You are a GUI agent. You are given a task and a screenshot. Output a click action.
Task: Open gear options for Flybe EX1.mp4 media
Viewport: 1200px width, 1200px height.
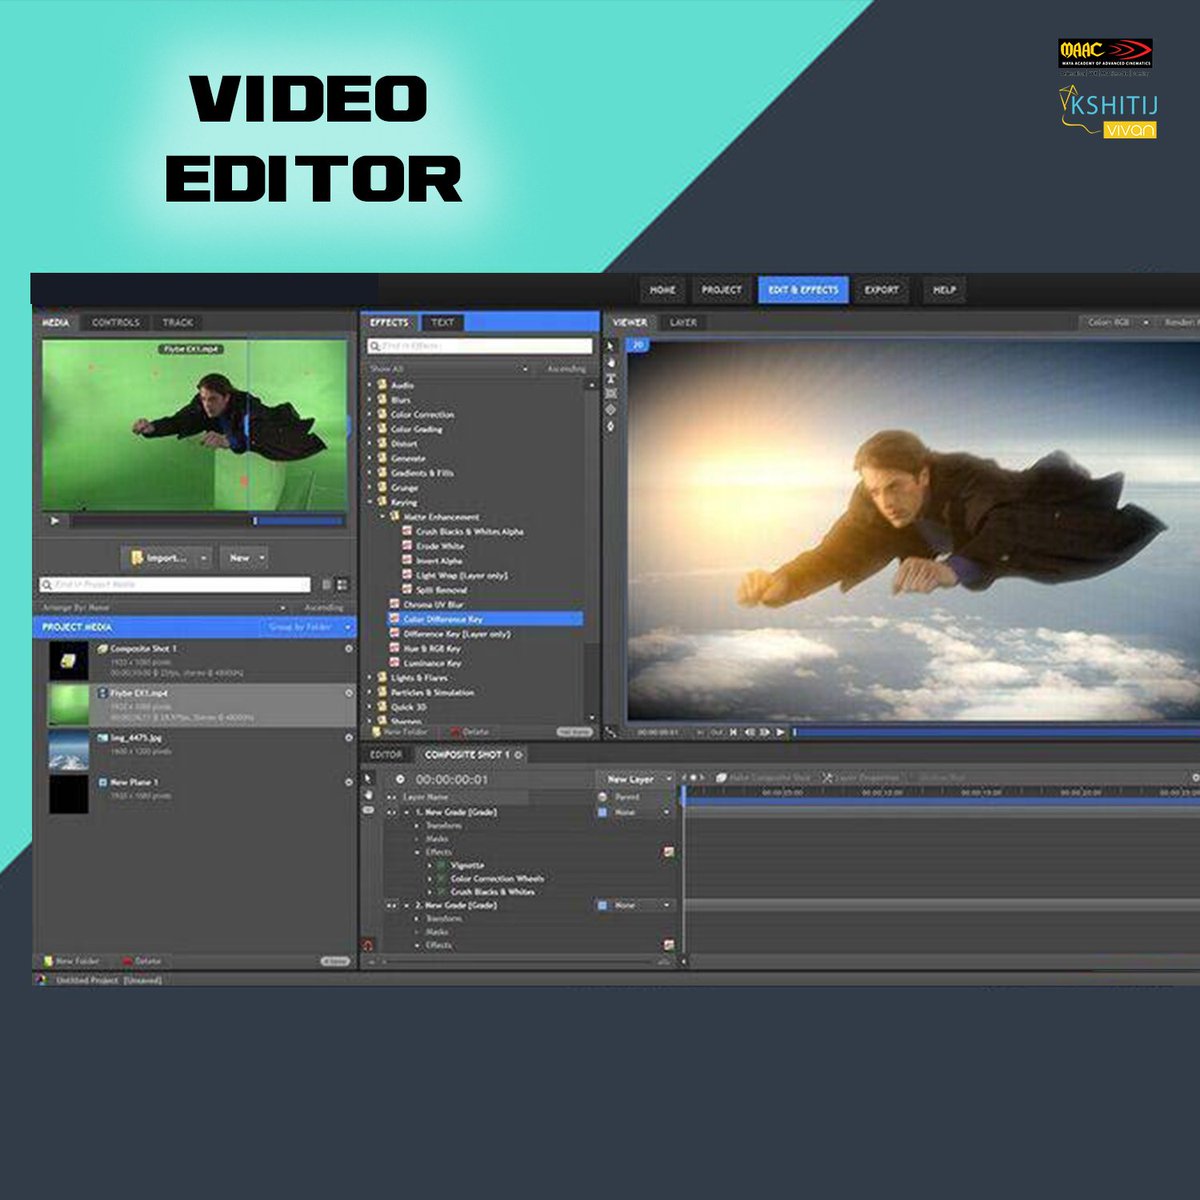[x=349, y=693]
